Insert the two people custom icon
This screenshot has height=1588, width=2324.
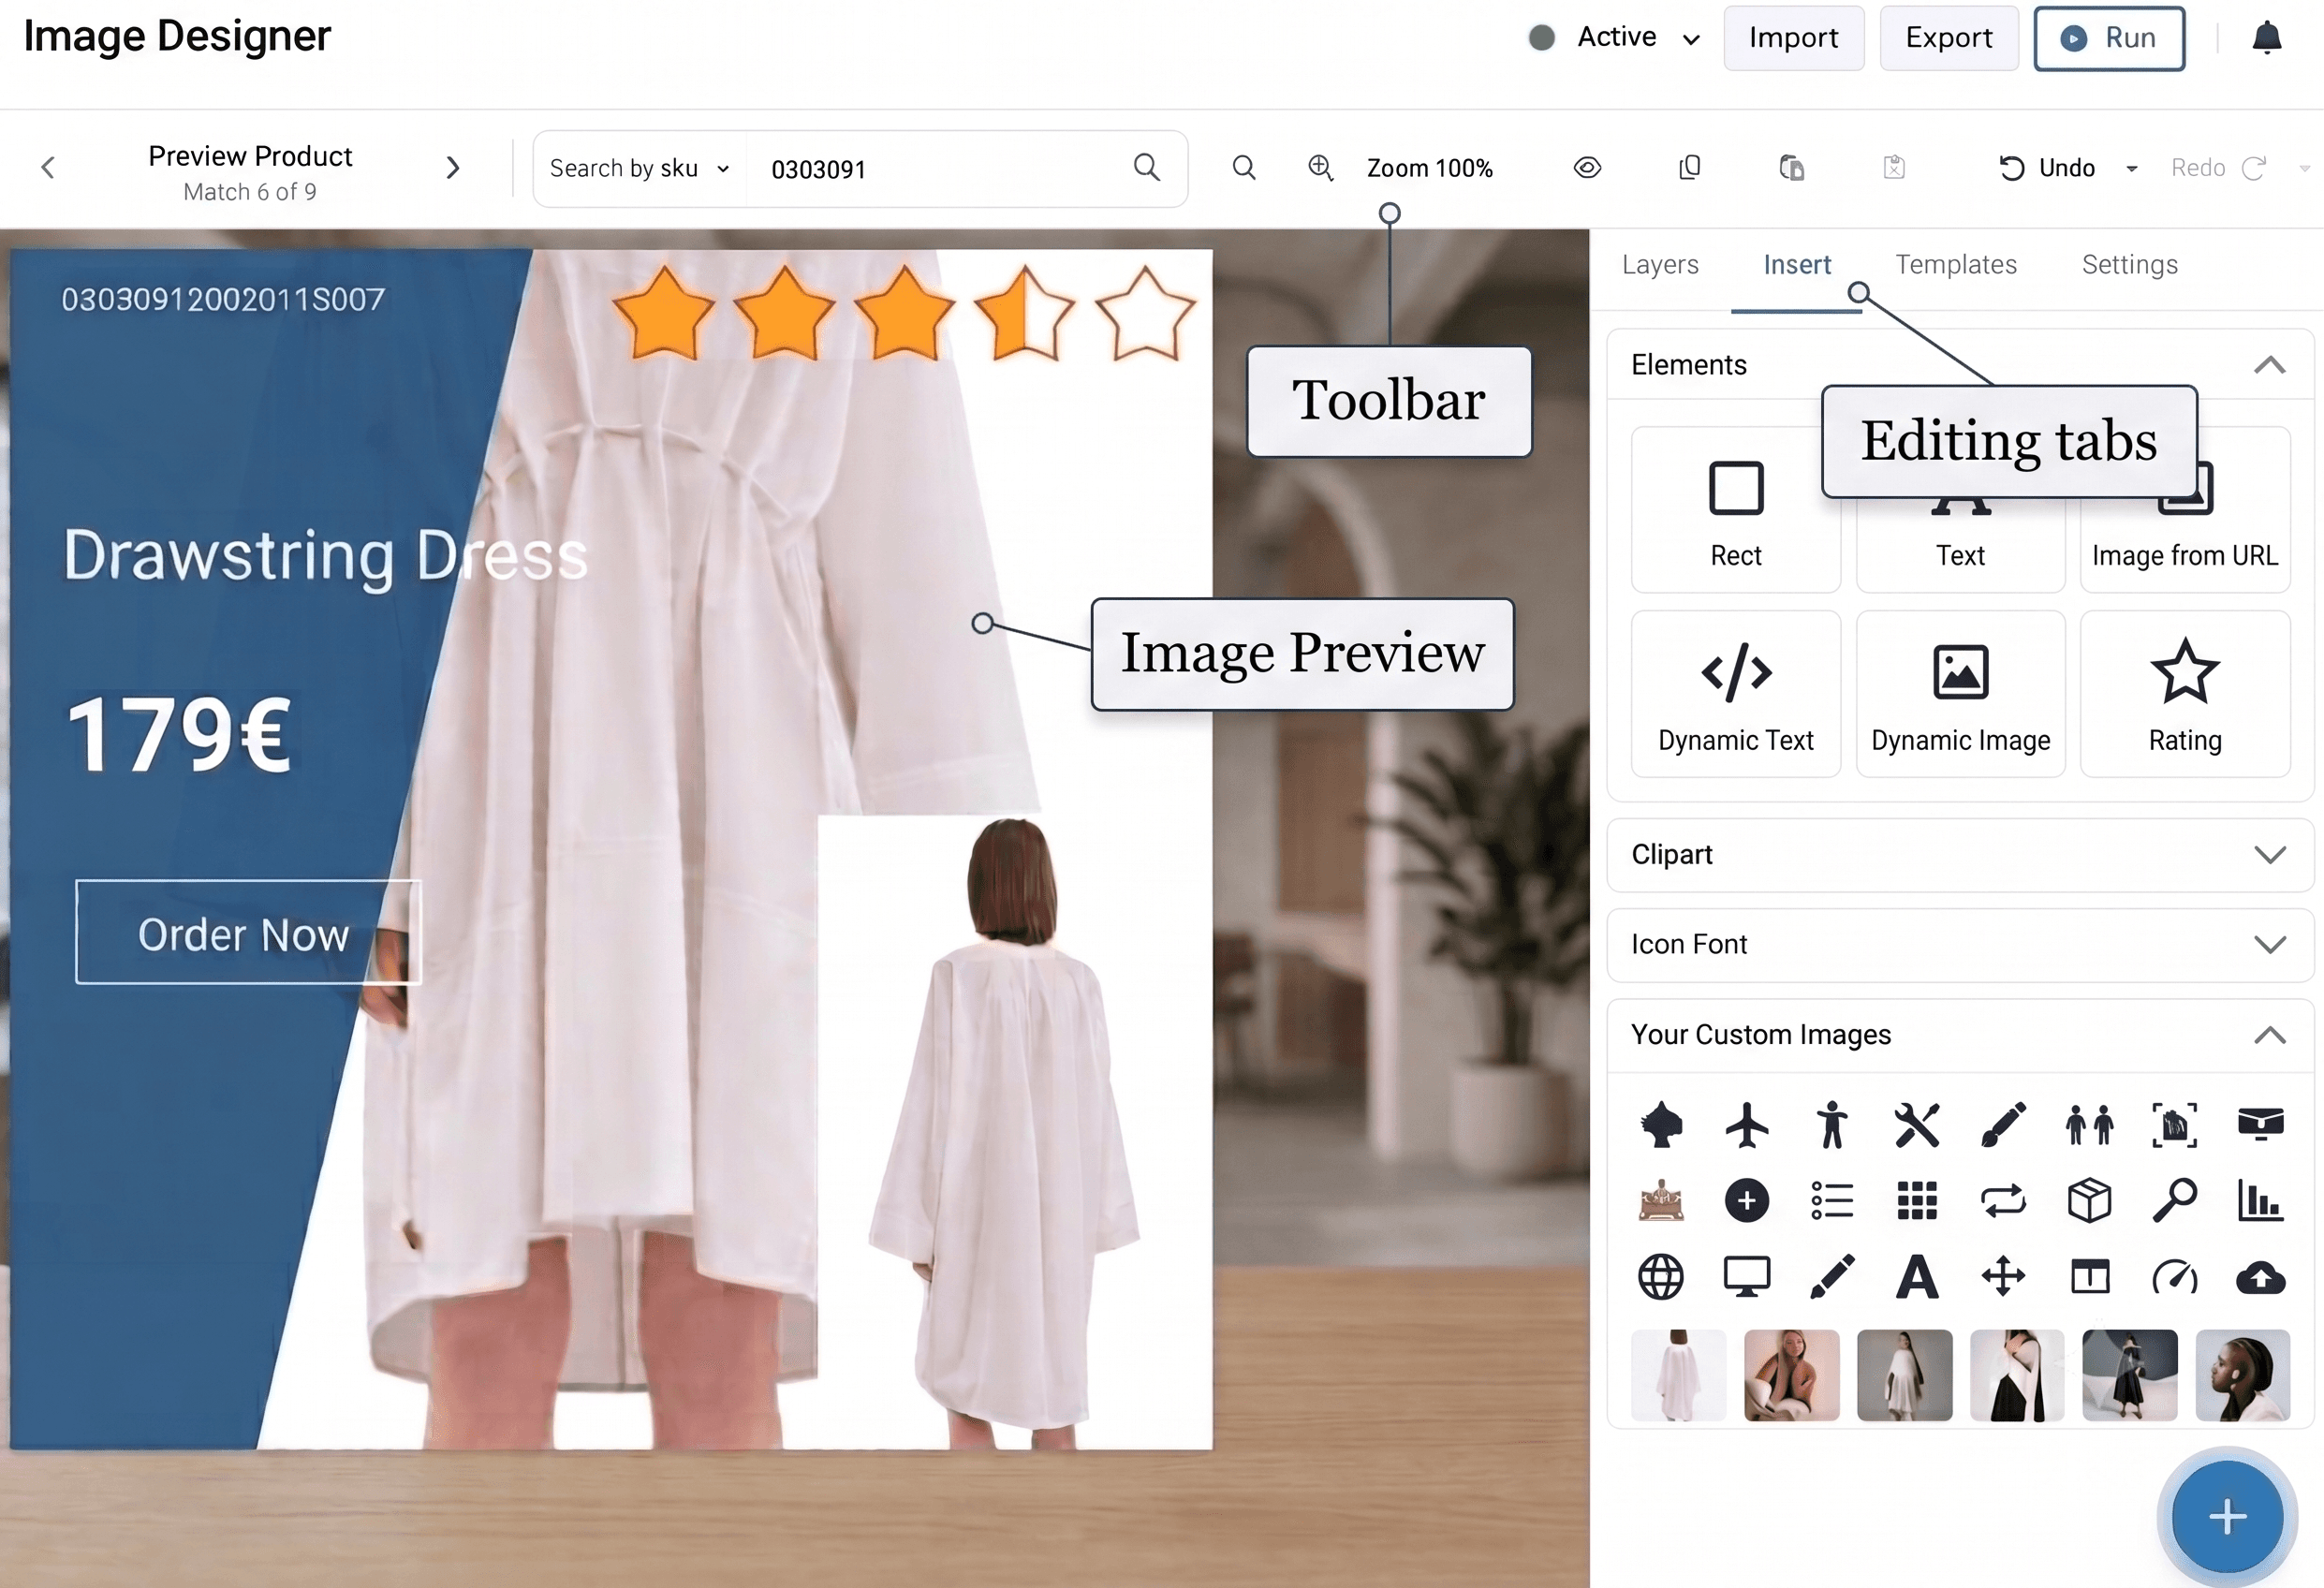click(2089, 1125)
